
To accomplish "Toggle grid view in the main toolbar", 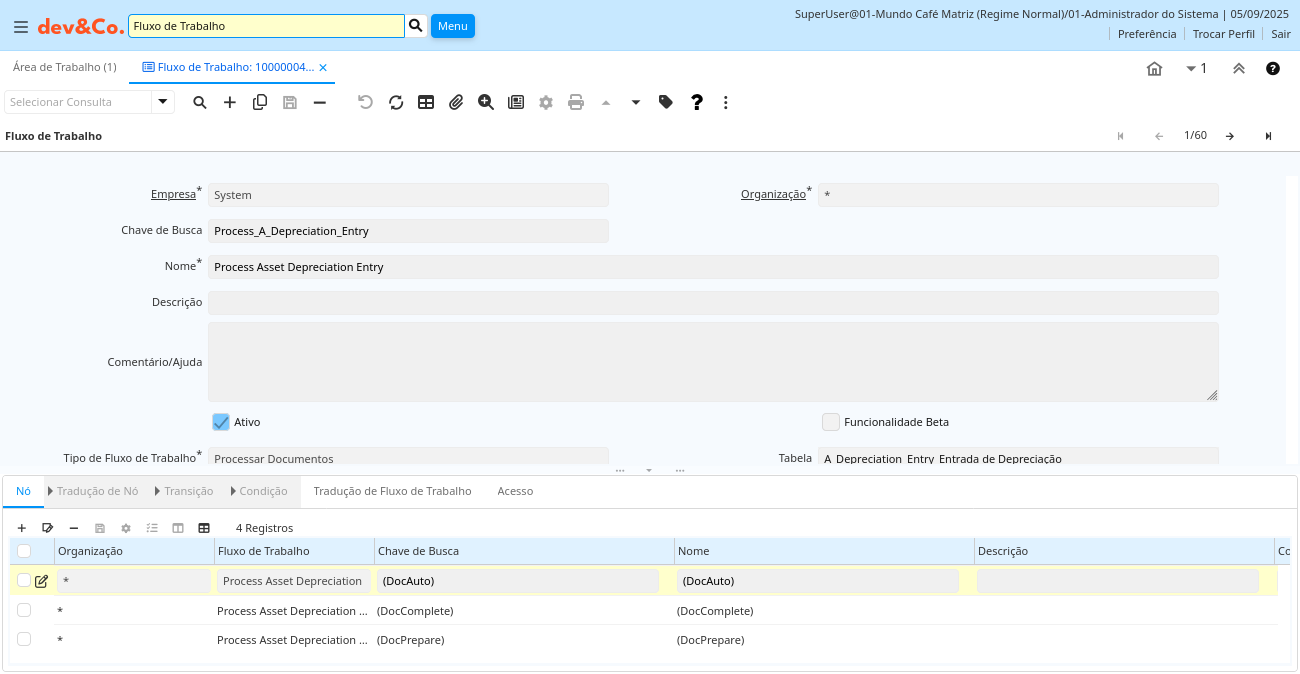I will tap(426, 102).
